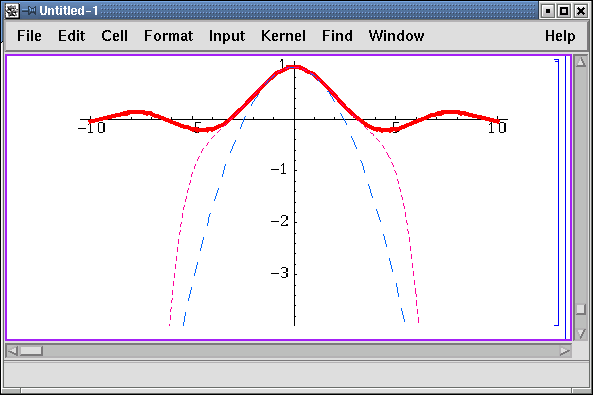Click the horizontal scrollbar thumb
Screen dimensions: 593x395
[x=31, y=351]
